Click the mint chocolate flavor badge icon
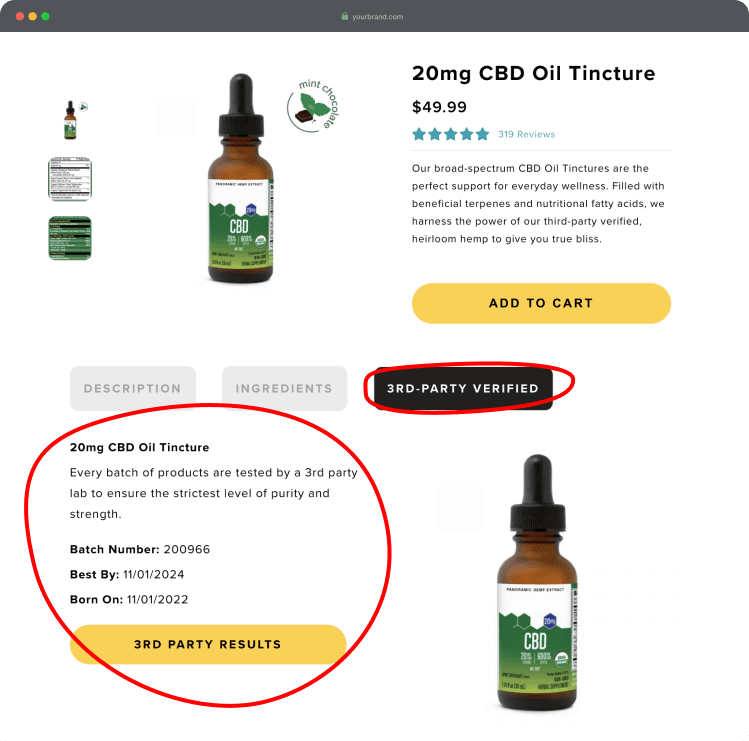Image resolution: width=749 pixels, height=741 pixels. pos(313,106)
